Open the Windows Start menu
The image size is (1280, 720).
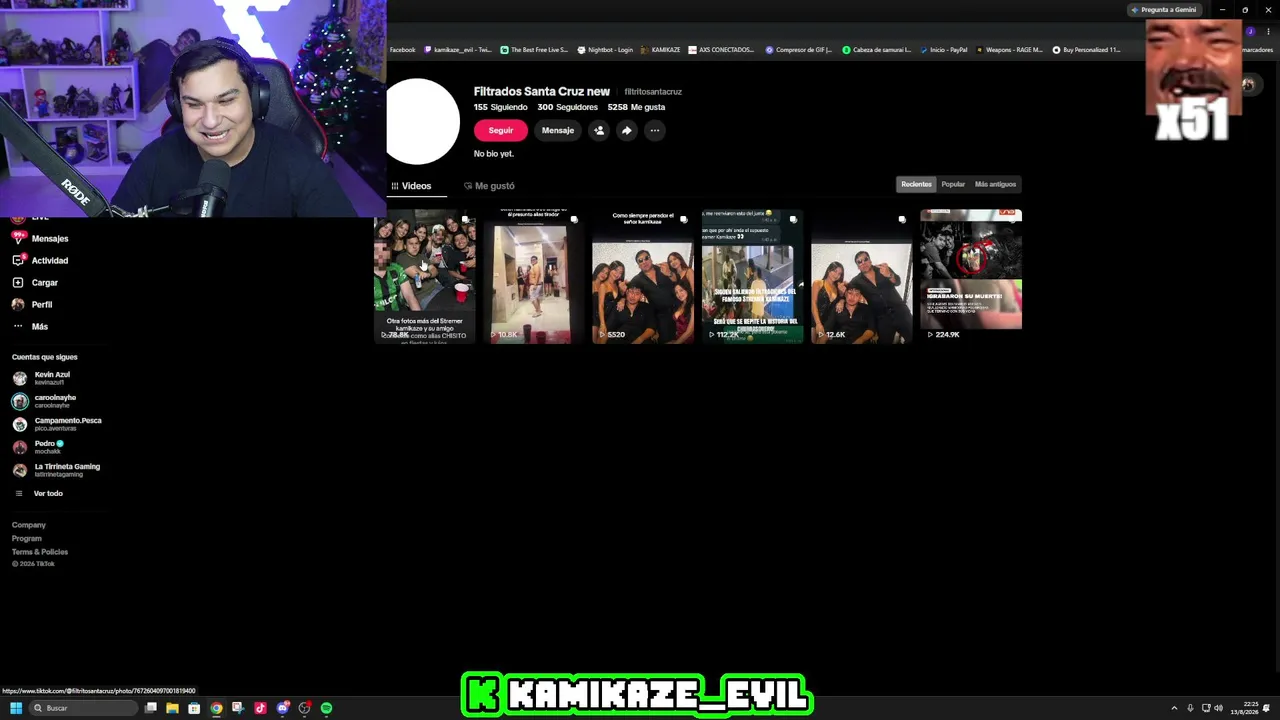[16, 708]
